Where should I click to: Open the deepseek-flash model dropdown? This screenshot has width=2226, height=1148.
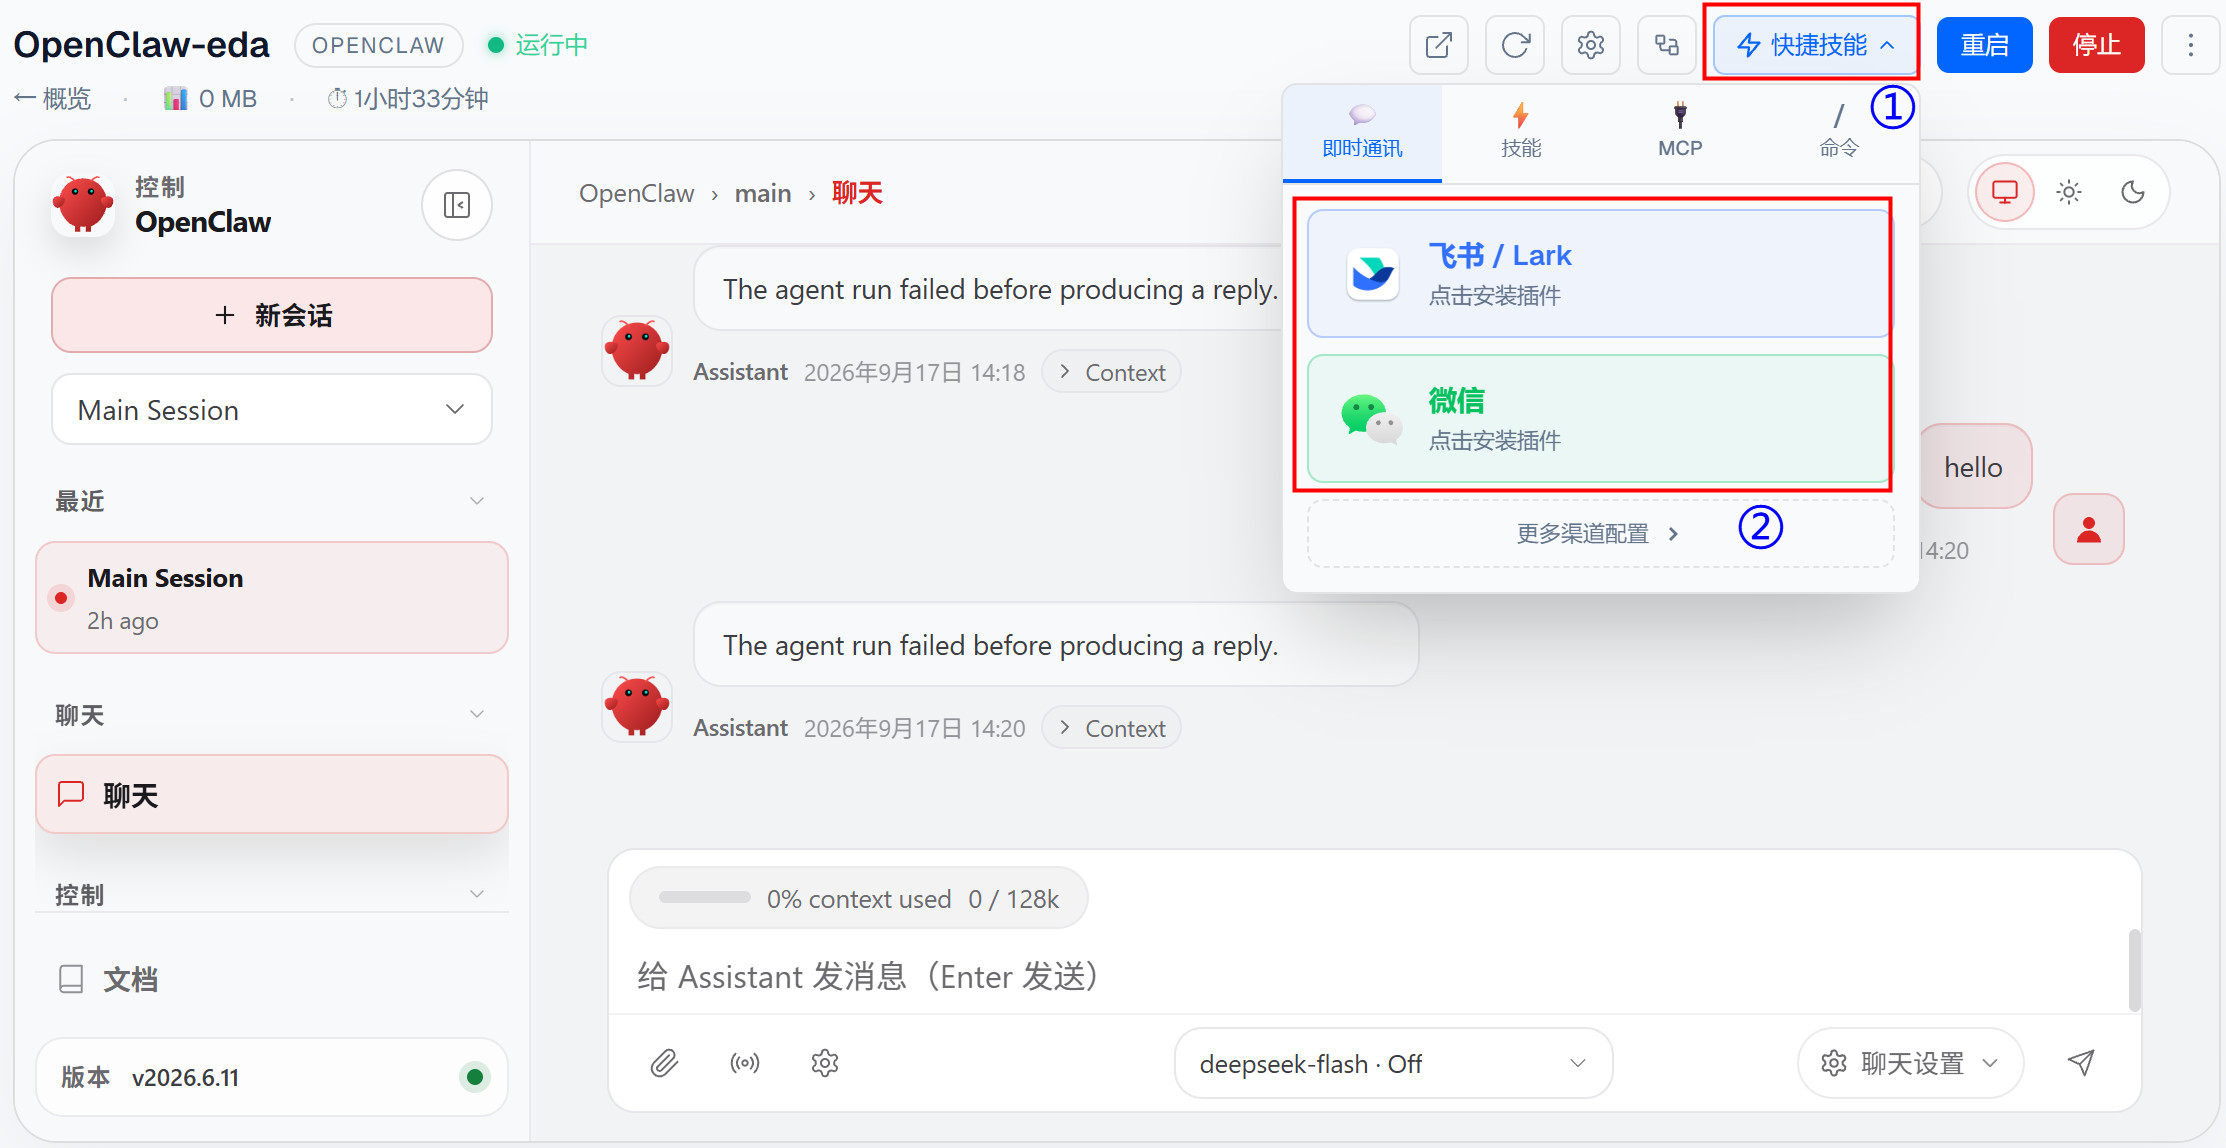[x=1393, y=1064]
